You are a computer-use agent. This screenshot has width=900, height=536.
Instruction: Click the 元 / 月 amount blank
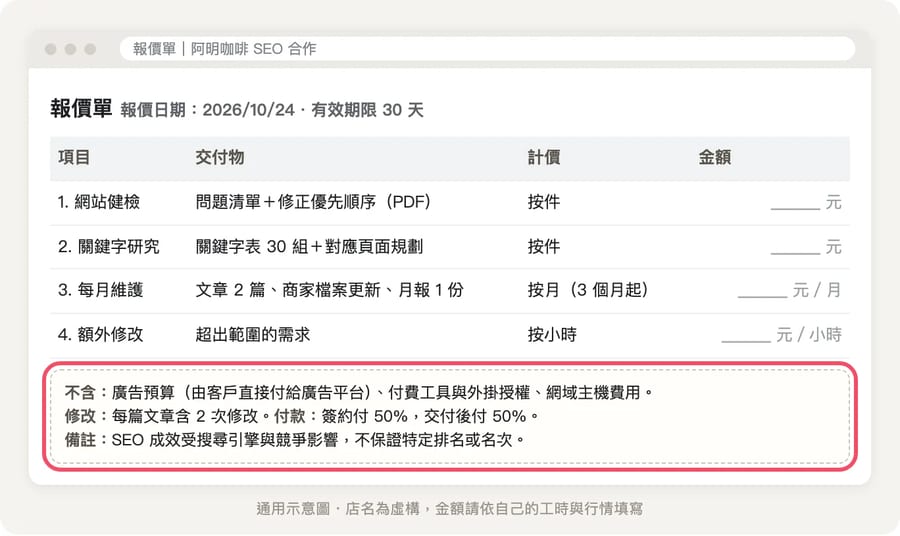(762, 292)
